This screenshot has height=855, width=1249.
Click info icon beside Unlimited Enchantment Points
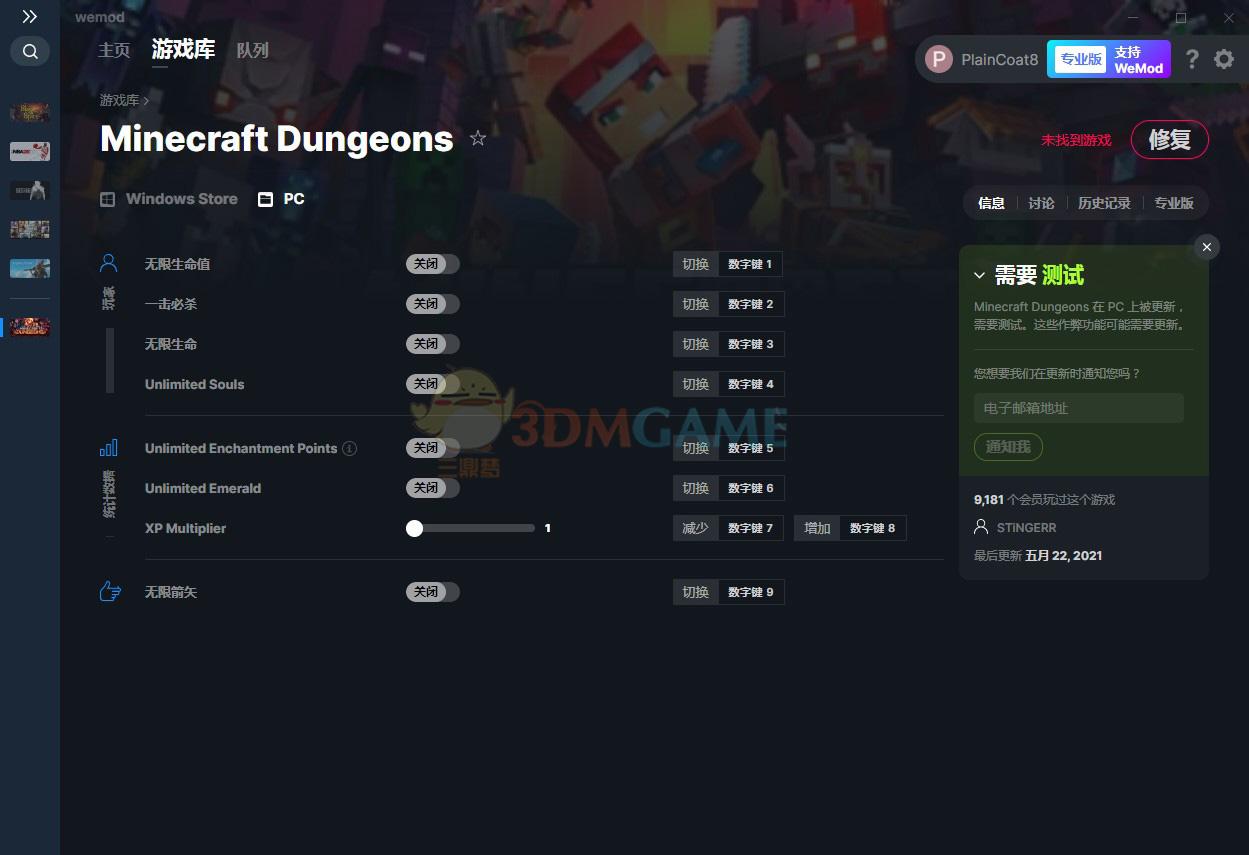coord(349,448)
